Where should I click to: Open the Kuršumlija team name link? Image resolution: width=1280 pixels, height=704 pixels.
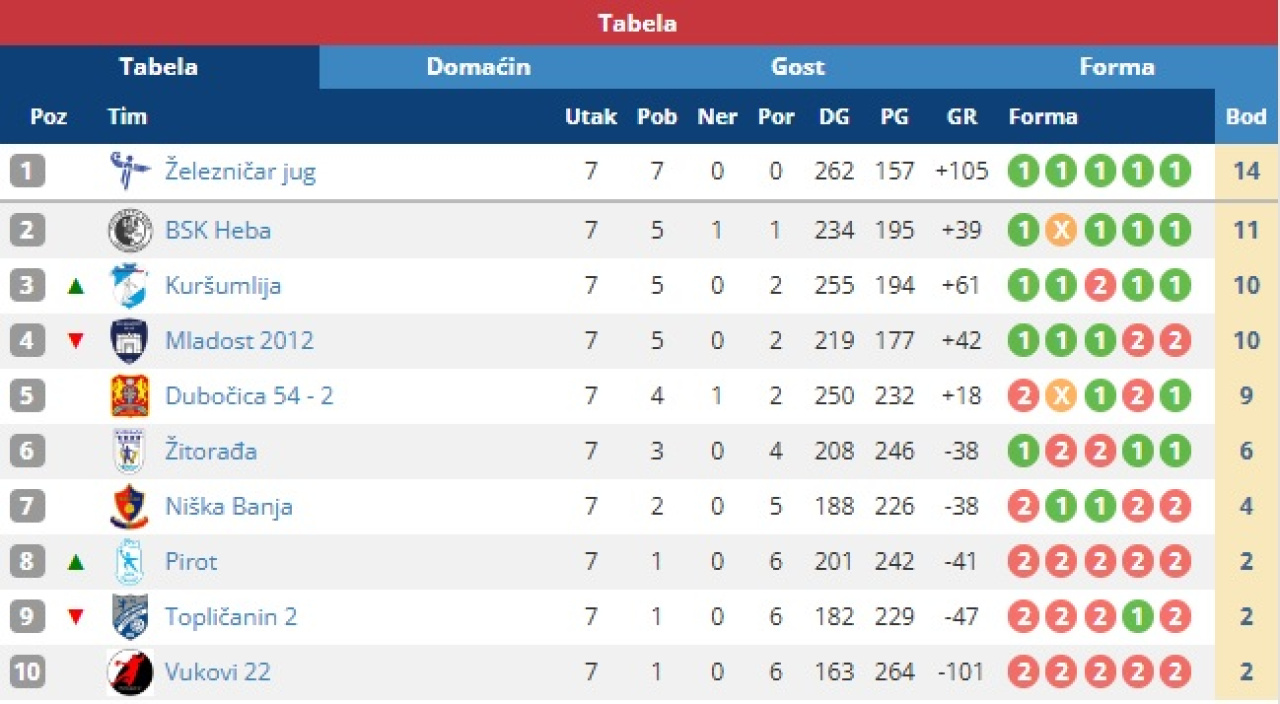223,286
